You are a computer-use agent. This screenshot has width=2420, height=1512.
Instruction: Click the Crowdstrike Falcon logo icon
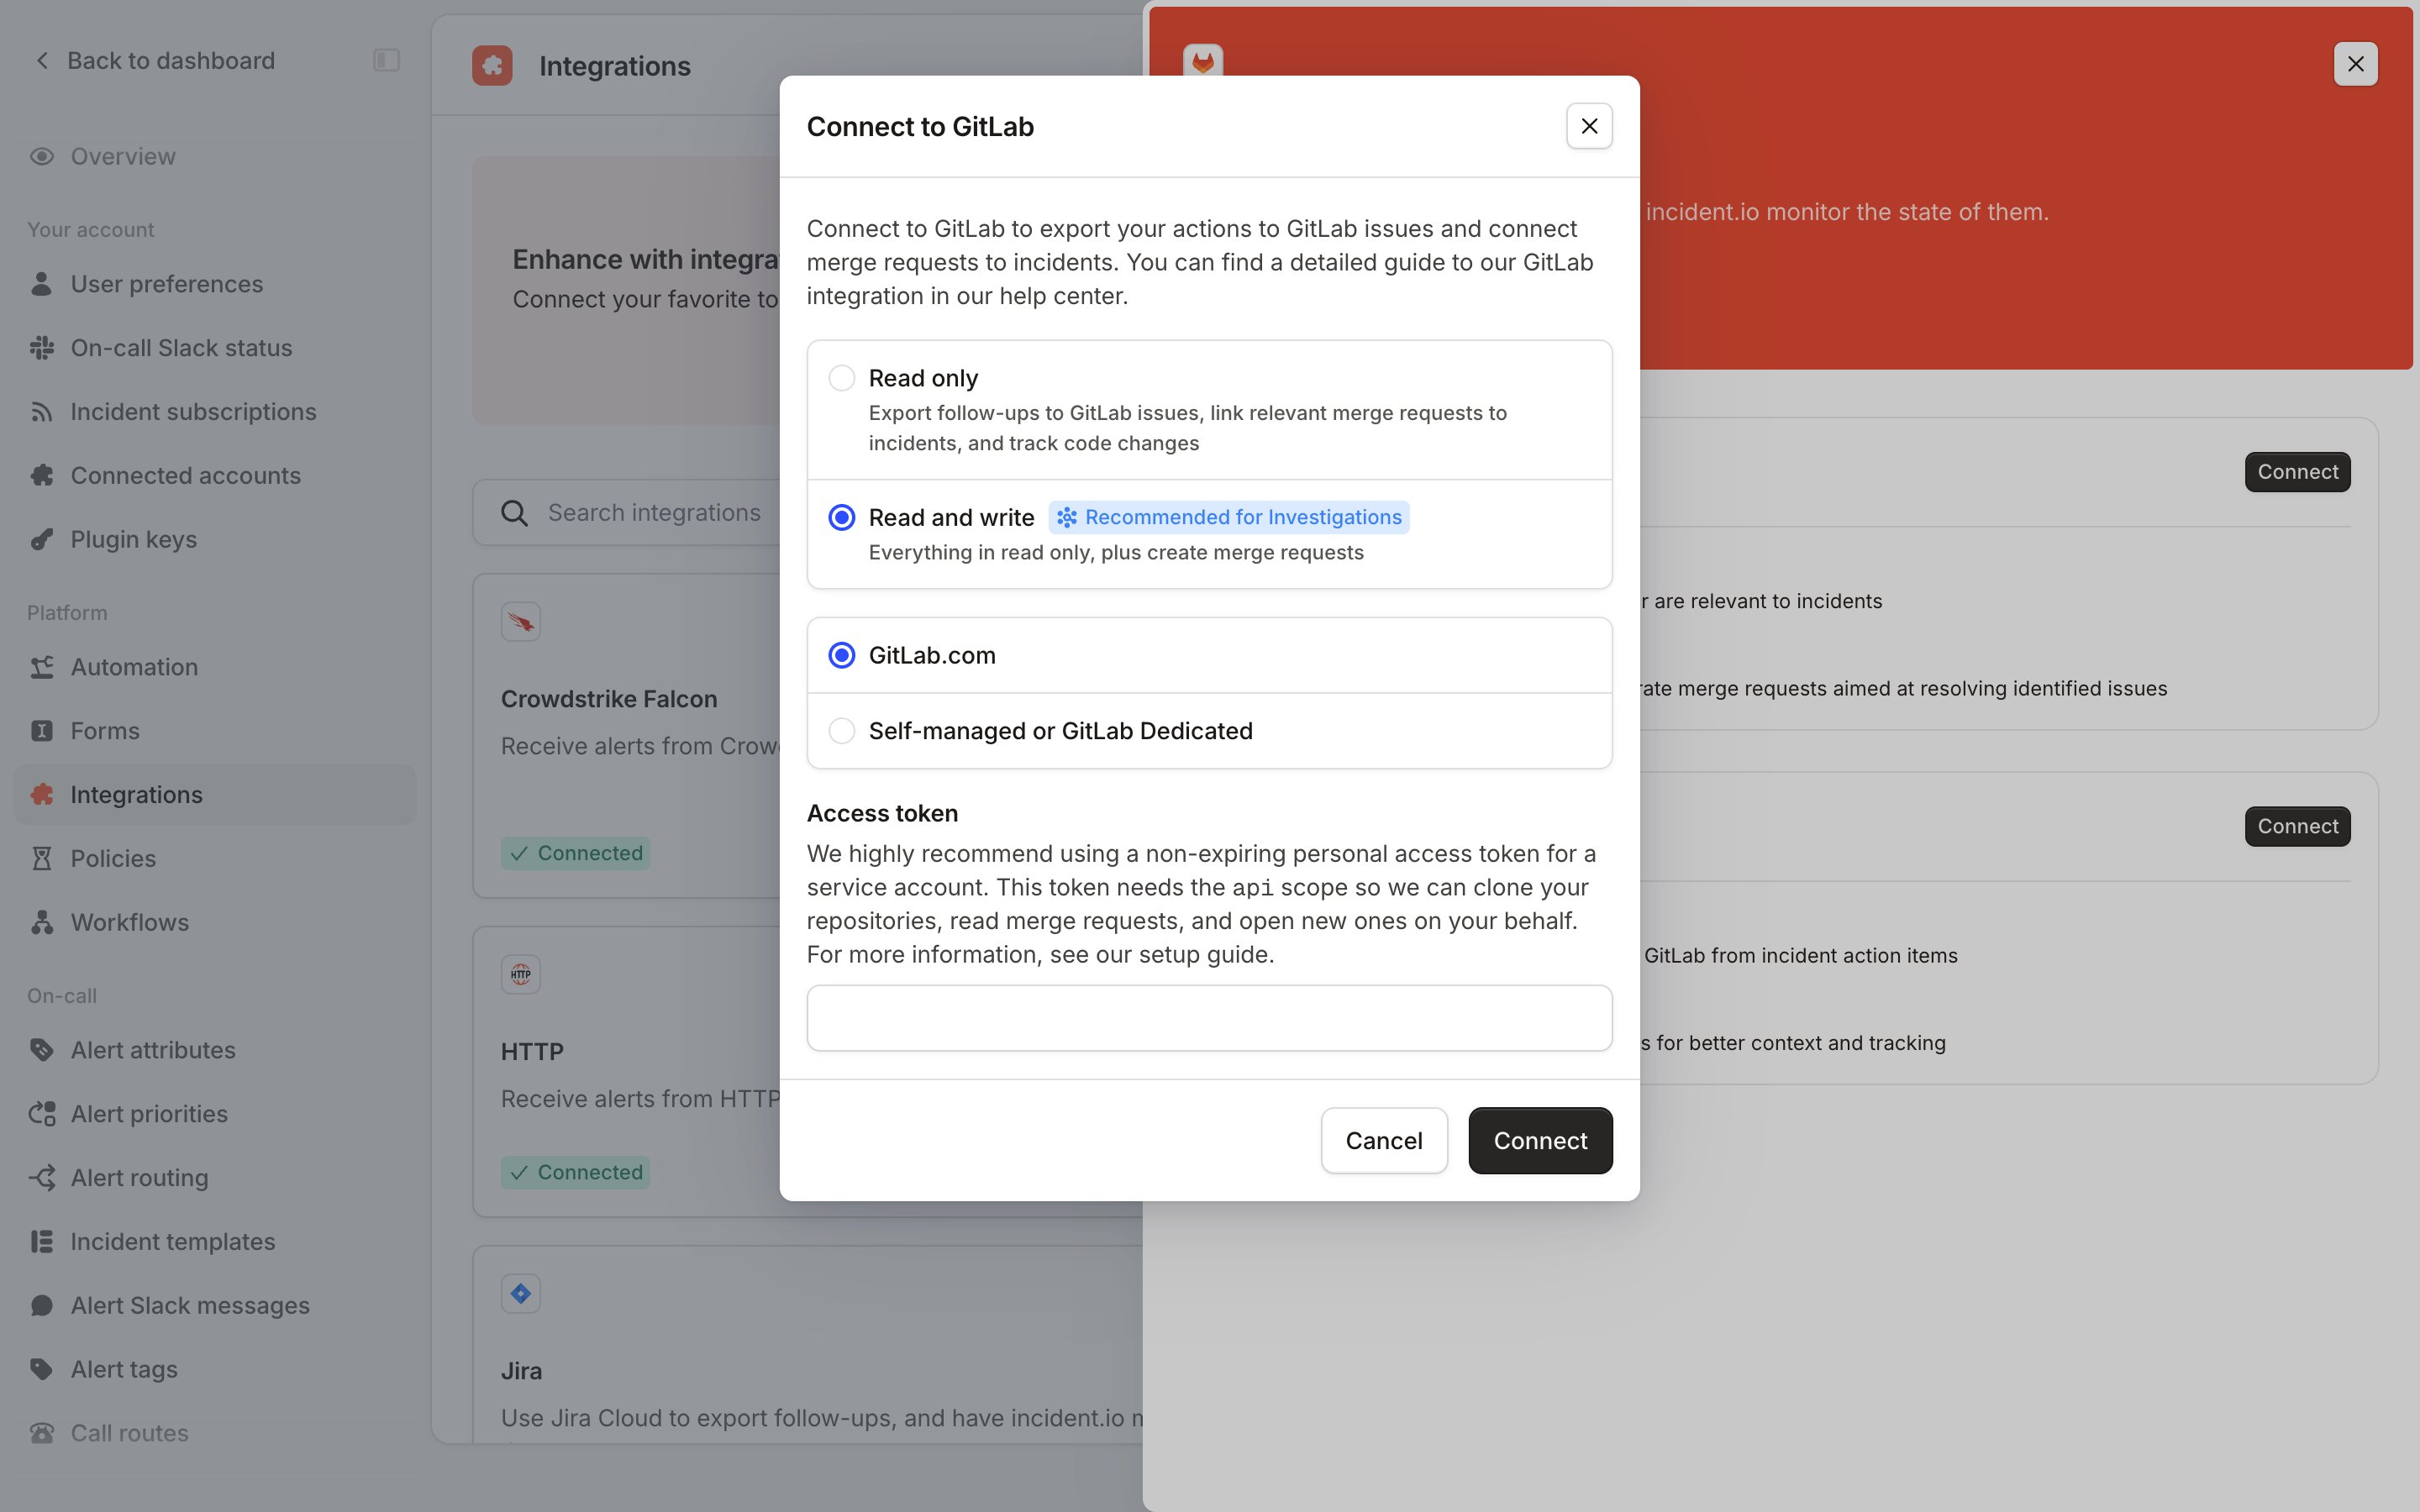pyautogui.click(x=521, y=622)
